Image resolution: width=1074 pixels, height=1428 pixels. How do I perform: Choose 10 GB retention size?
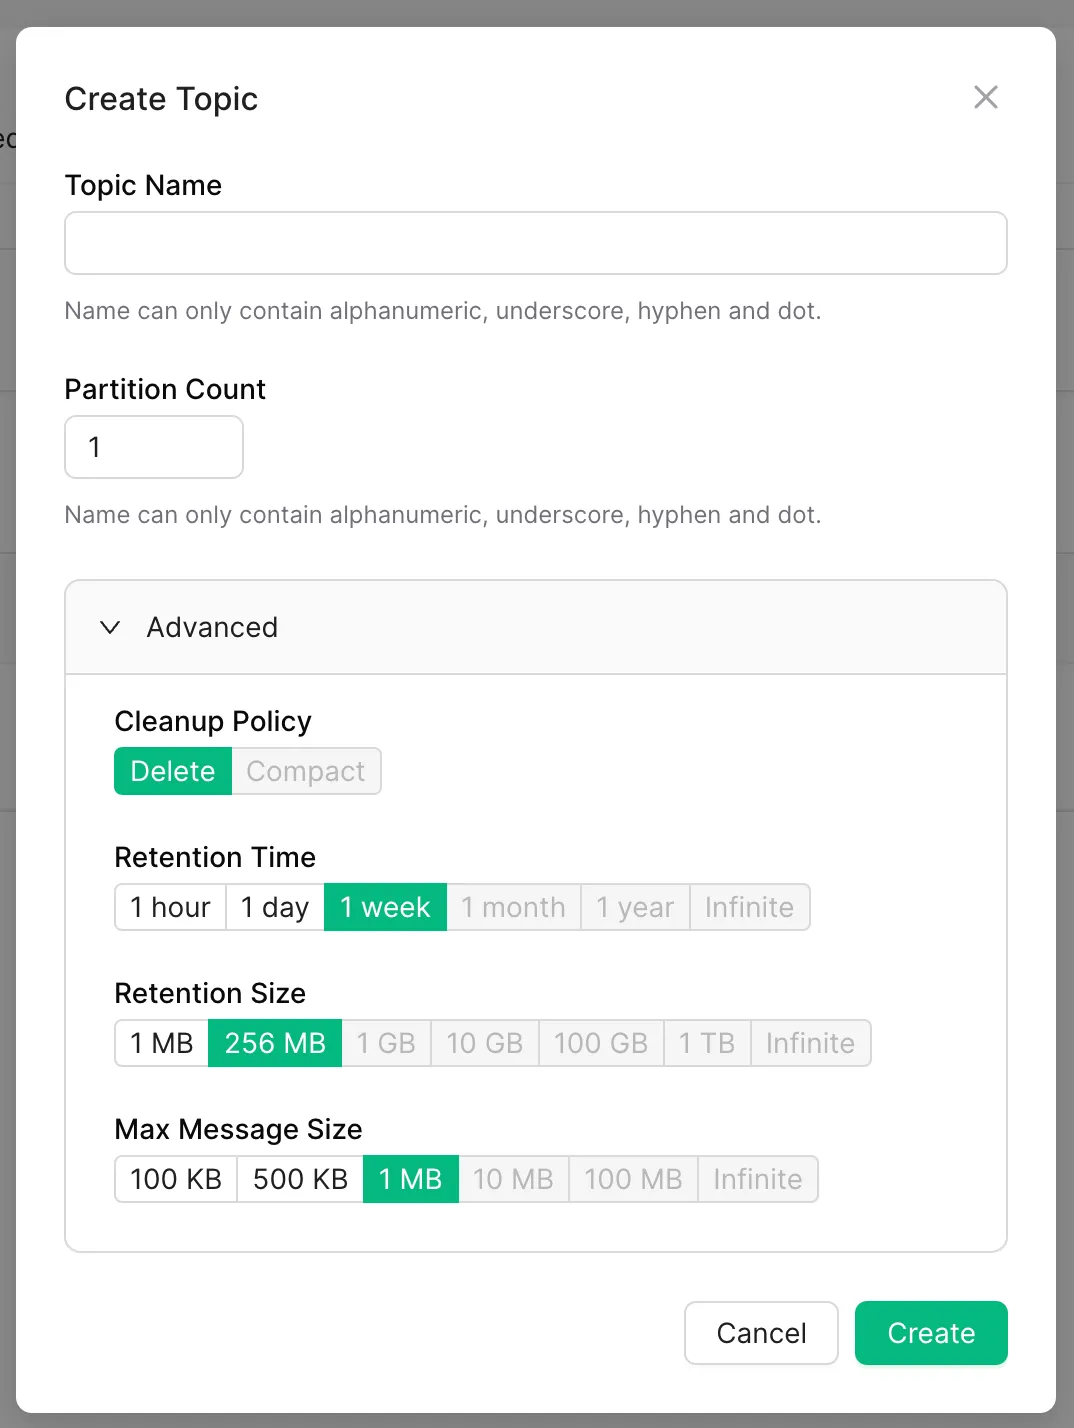[x=485, y=1043]
